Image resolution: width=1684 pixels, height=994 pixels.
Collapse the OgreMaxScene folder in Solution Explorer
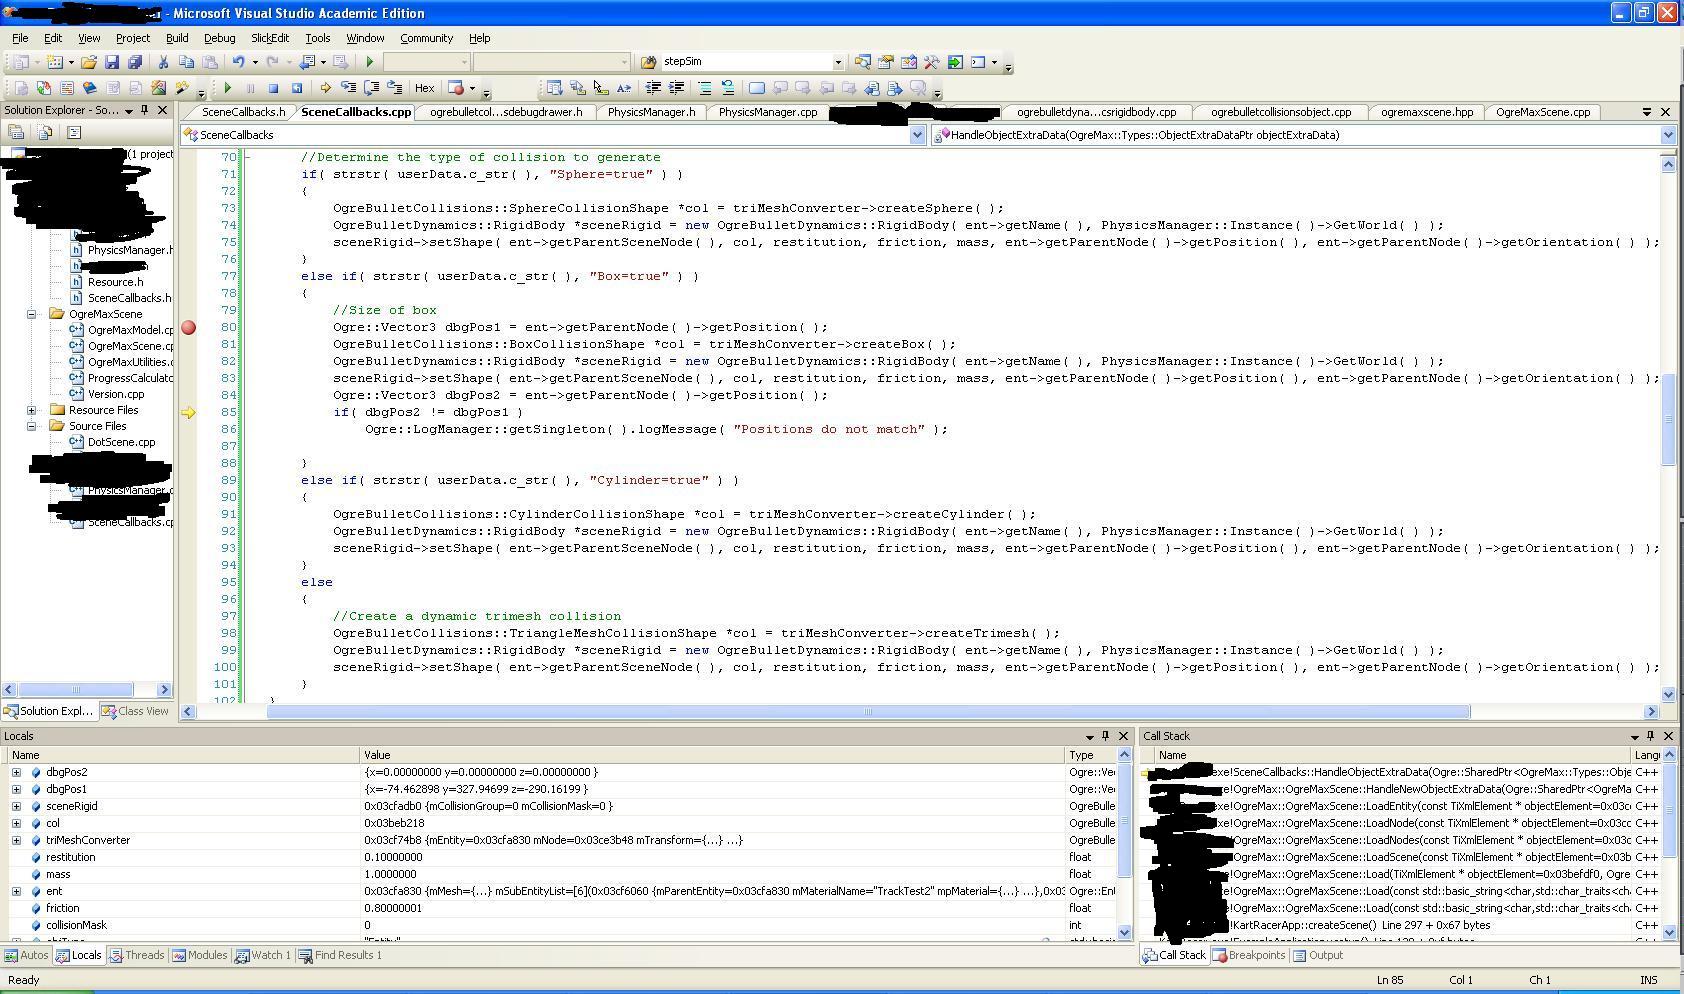pyautogui.click(x=31, y=314)
